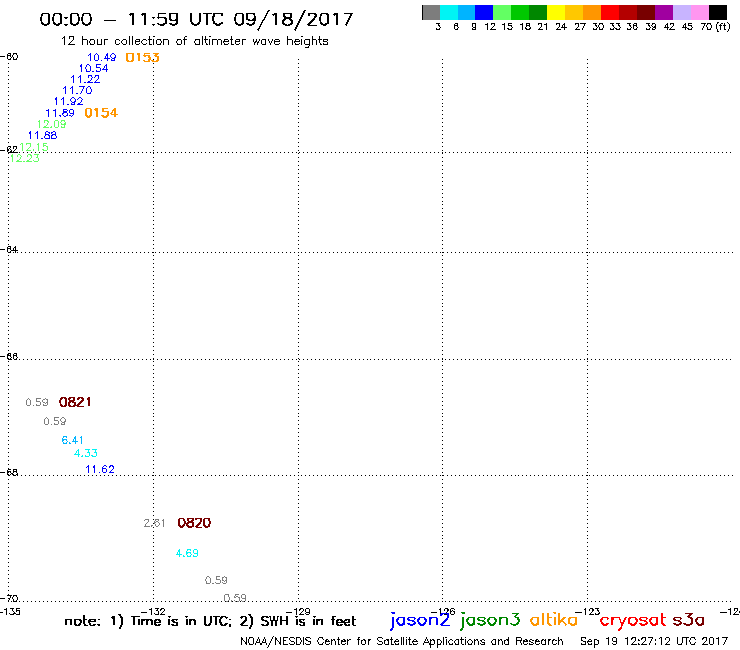Image resolution: width=740 pixels, height=650 pixels.
Task: Click the blue 11.62 wave height
Action: (x=100, y=469)
